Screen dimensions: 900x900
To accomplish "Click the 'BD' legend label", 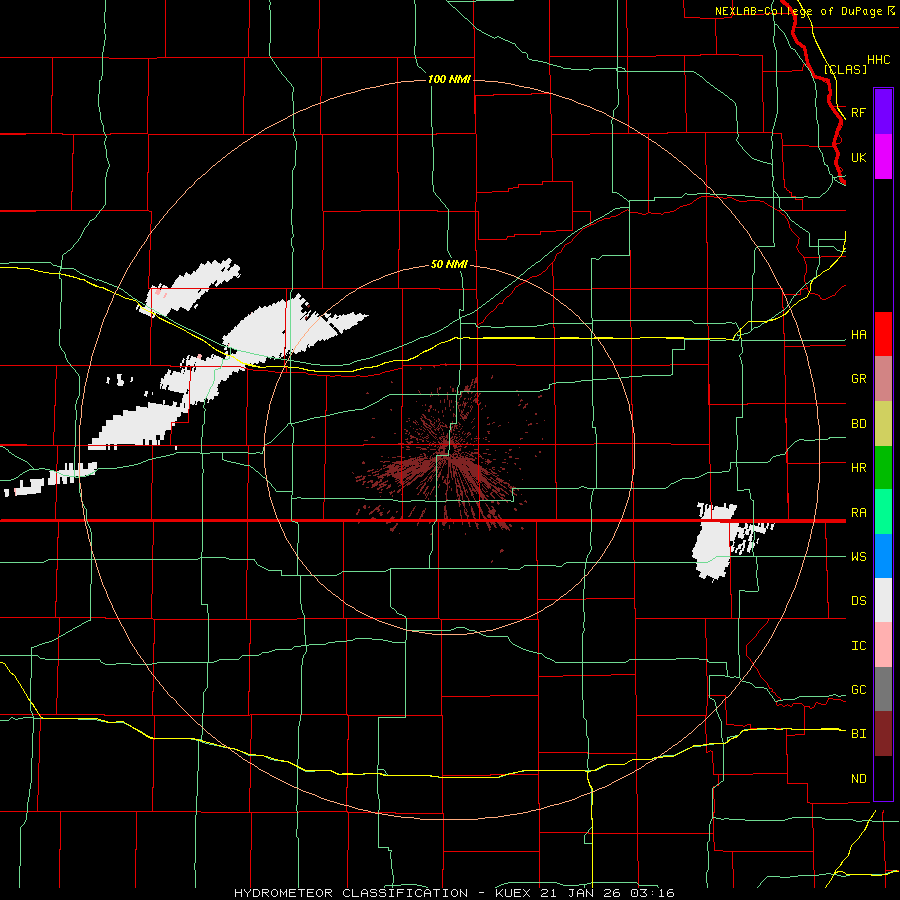I will click(x=859, y=424).
